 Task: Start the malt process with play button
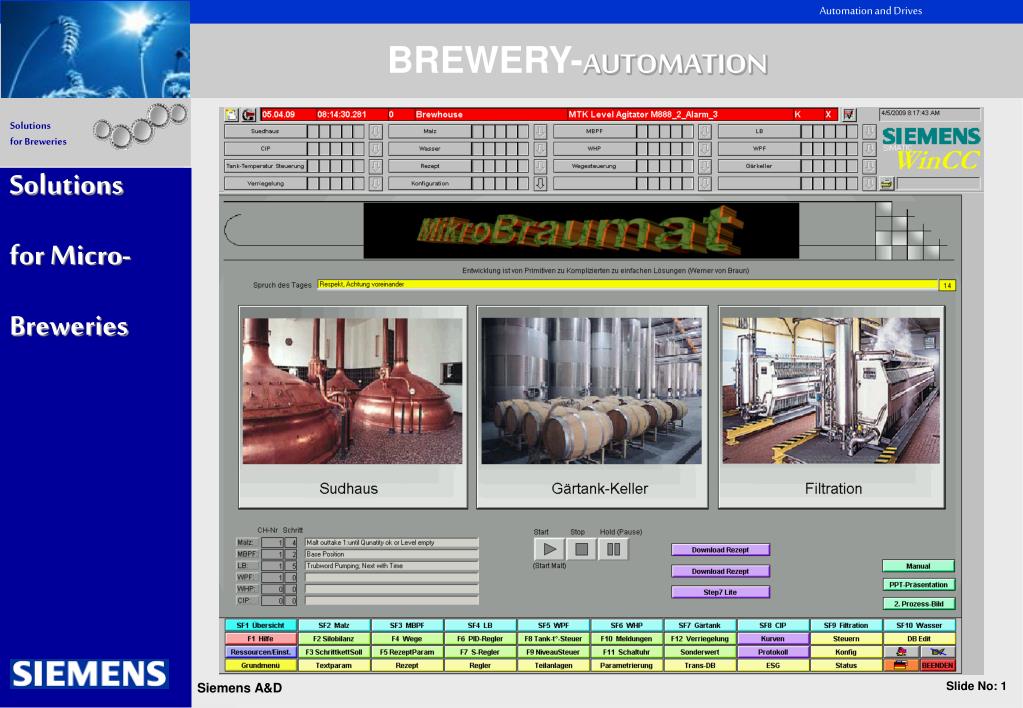[549, 549]
